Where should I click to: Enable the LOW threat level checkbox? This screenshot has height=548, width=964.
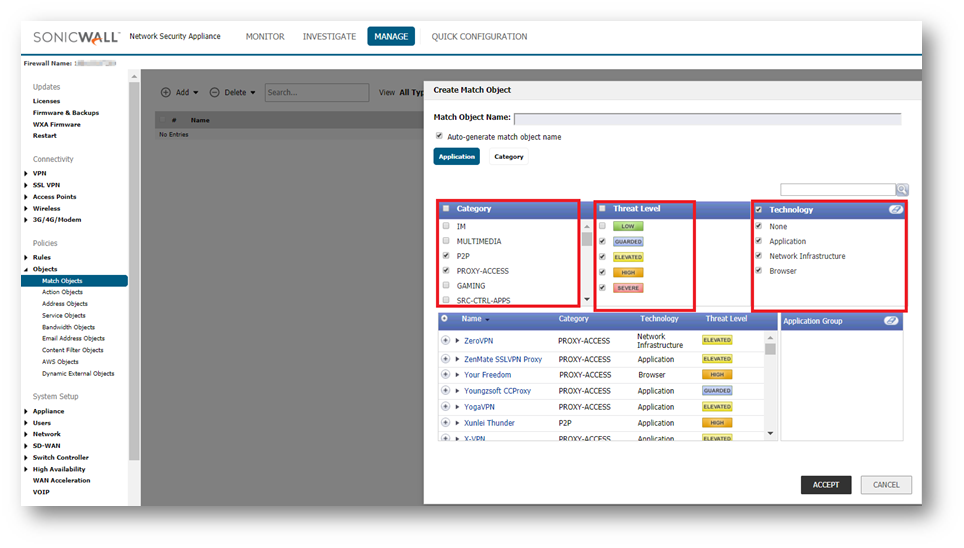[602, 227]
